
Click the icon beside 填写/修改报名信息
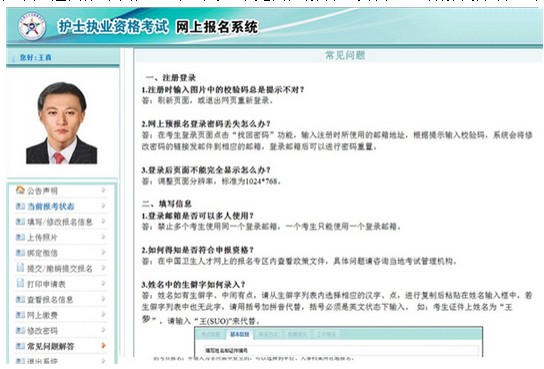click(x=20, y=222)
